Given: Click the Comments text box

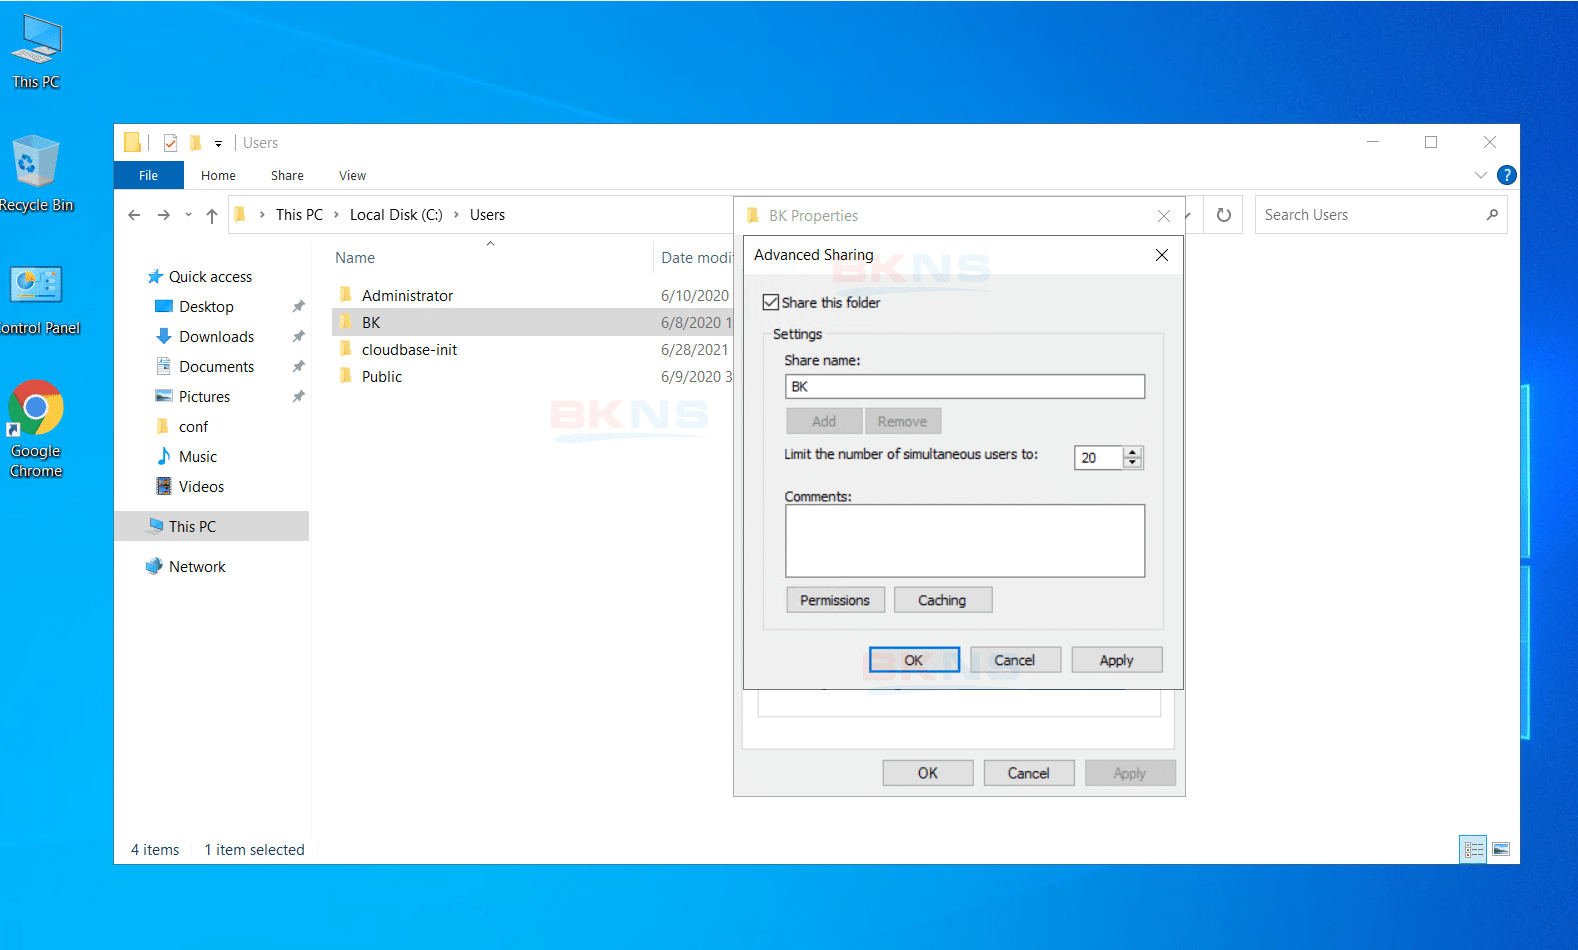Looking at the screenshot, I should 964,541.
